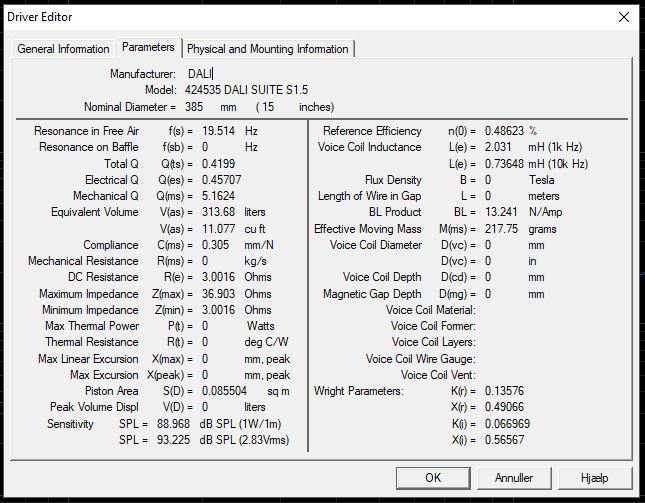Edit Nominal Diameter value 385 mm
The width and height of the screenshot is (645, 503).
click(x=194, y=107)
